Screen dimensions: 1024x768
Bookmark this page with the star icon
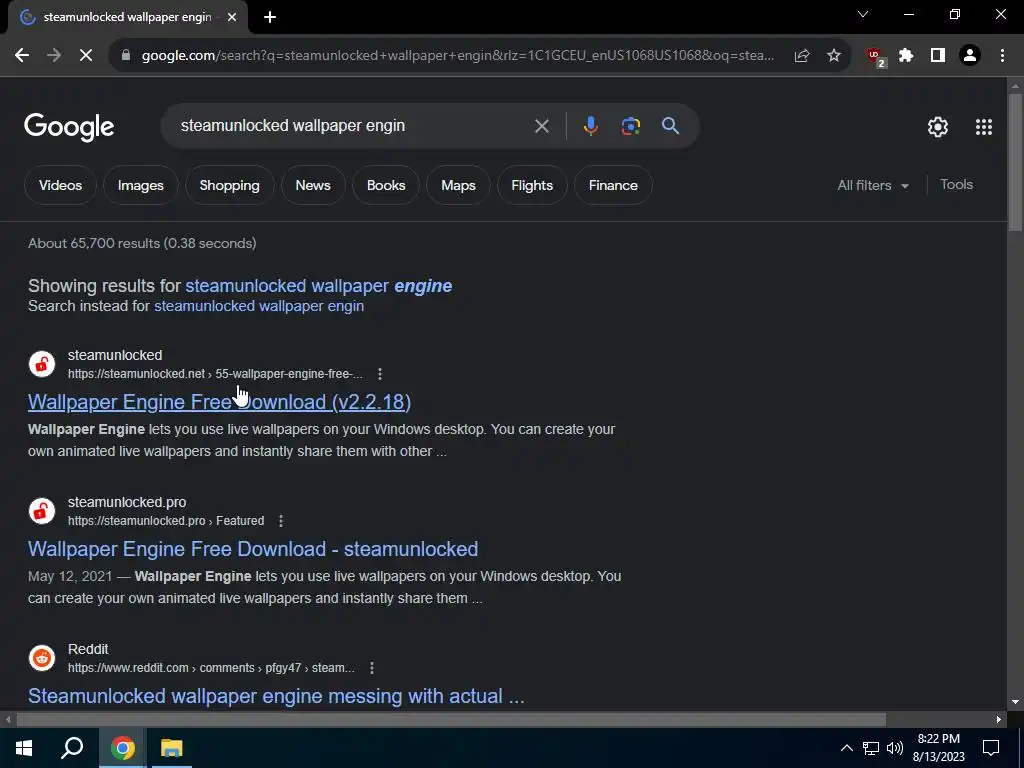pyautogui.click(x=834, y=56)
